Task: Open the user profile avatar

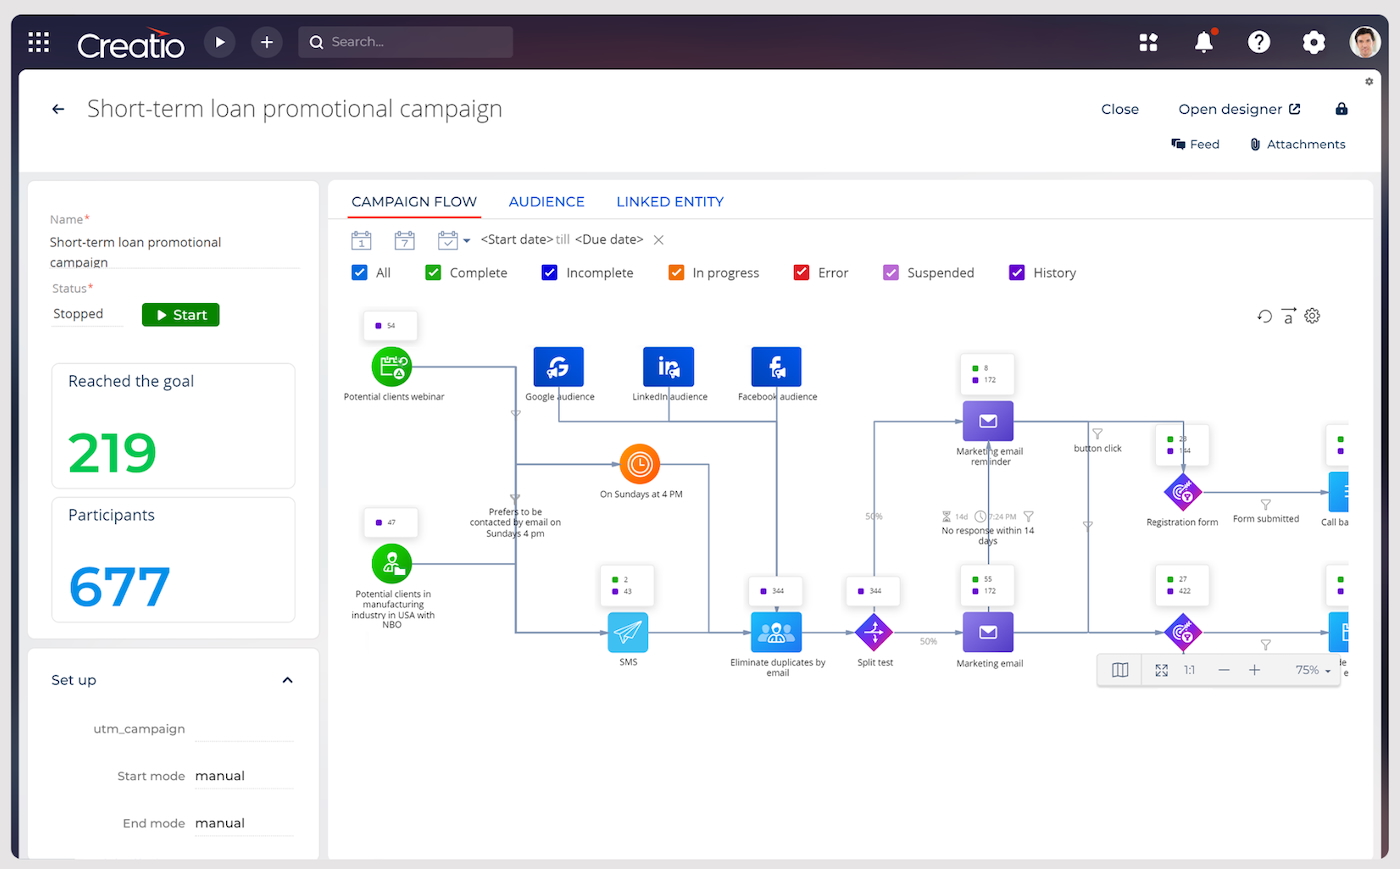Action: tap(1365, 42)
